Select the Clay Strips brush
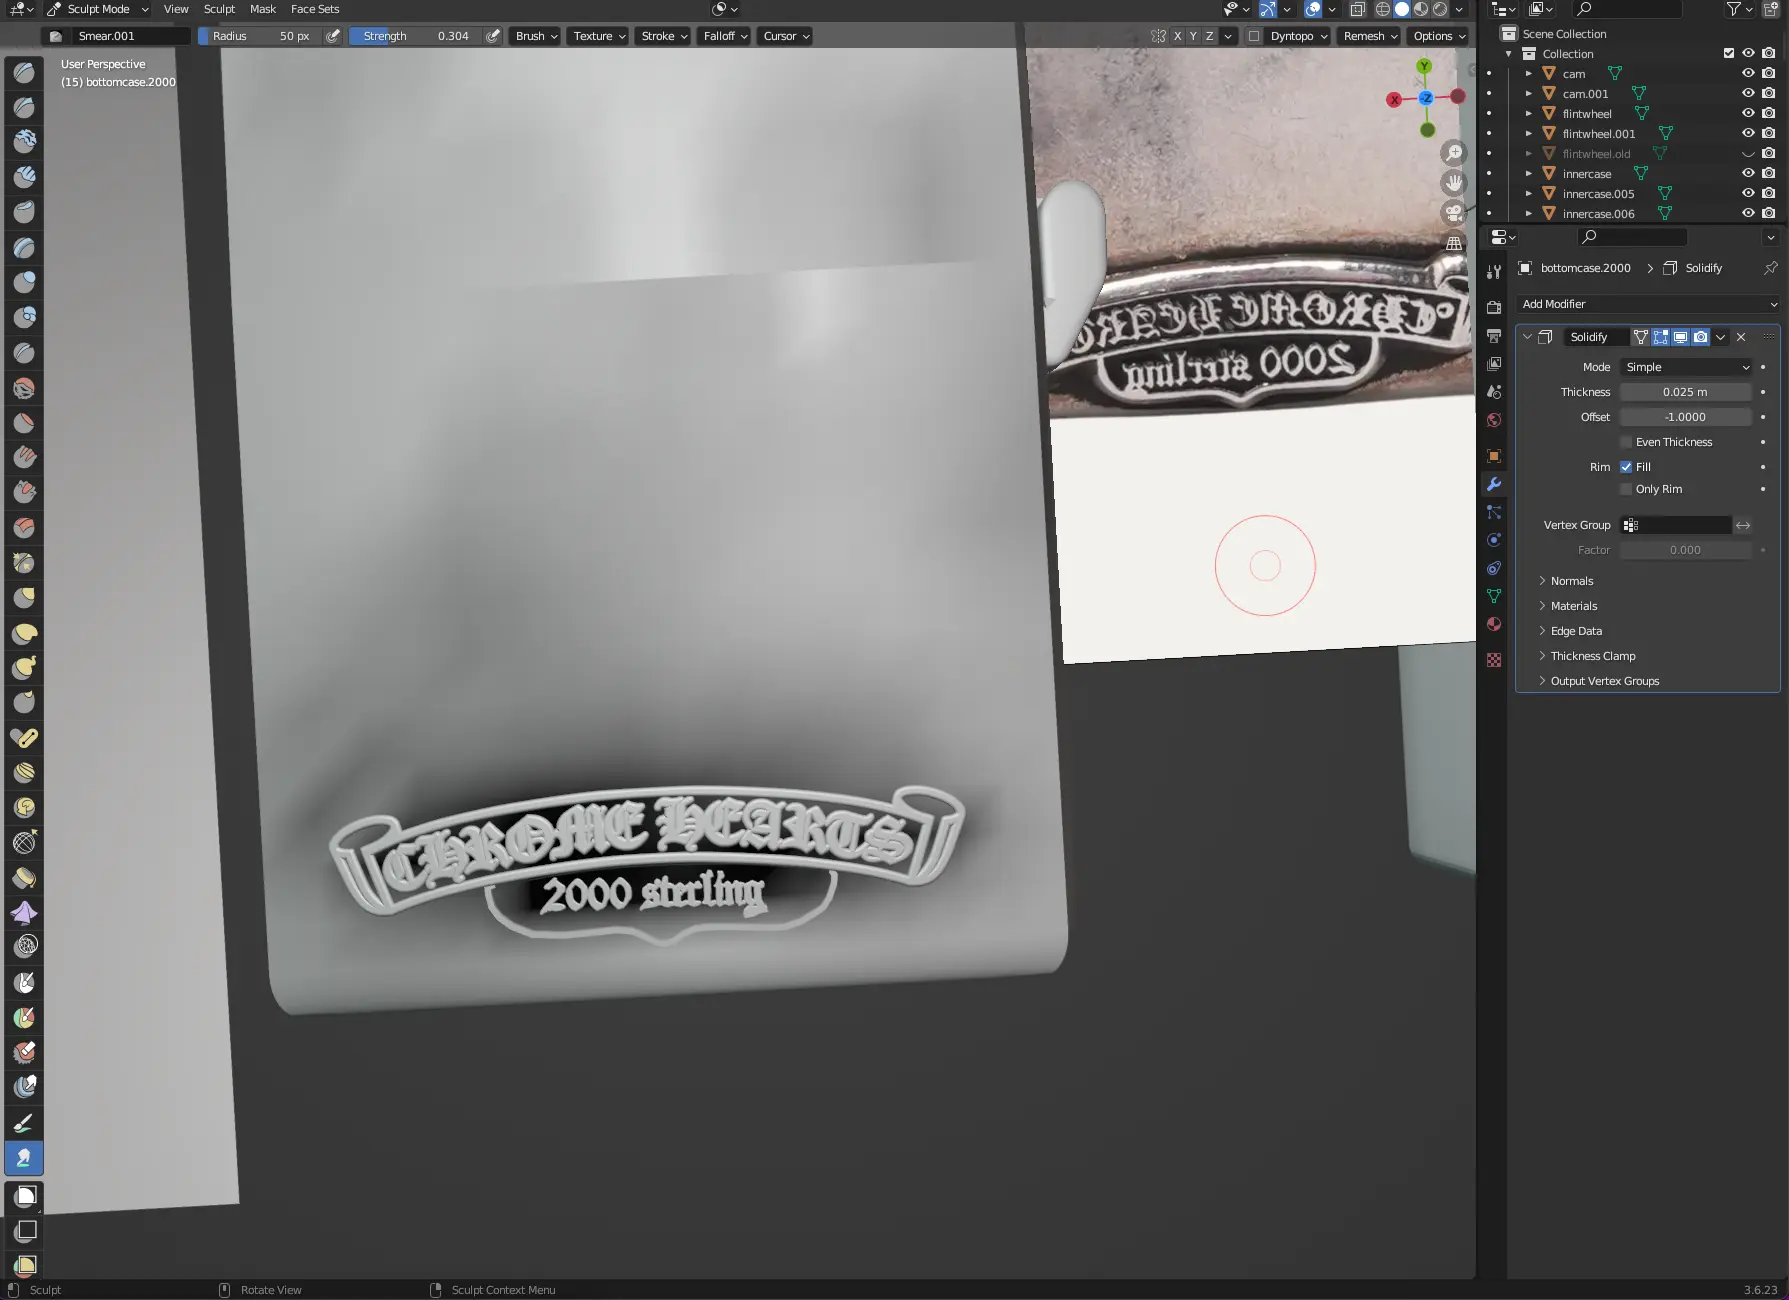1789x1300 pixels. pyautogui.click(x=24, y=177)
